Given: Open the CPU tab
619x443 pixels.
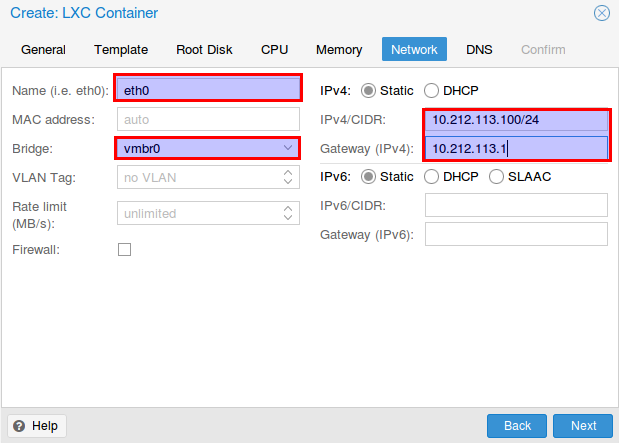Looking at the screenshot, I should (274, 49).
